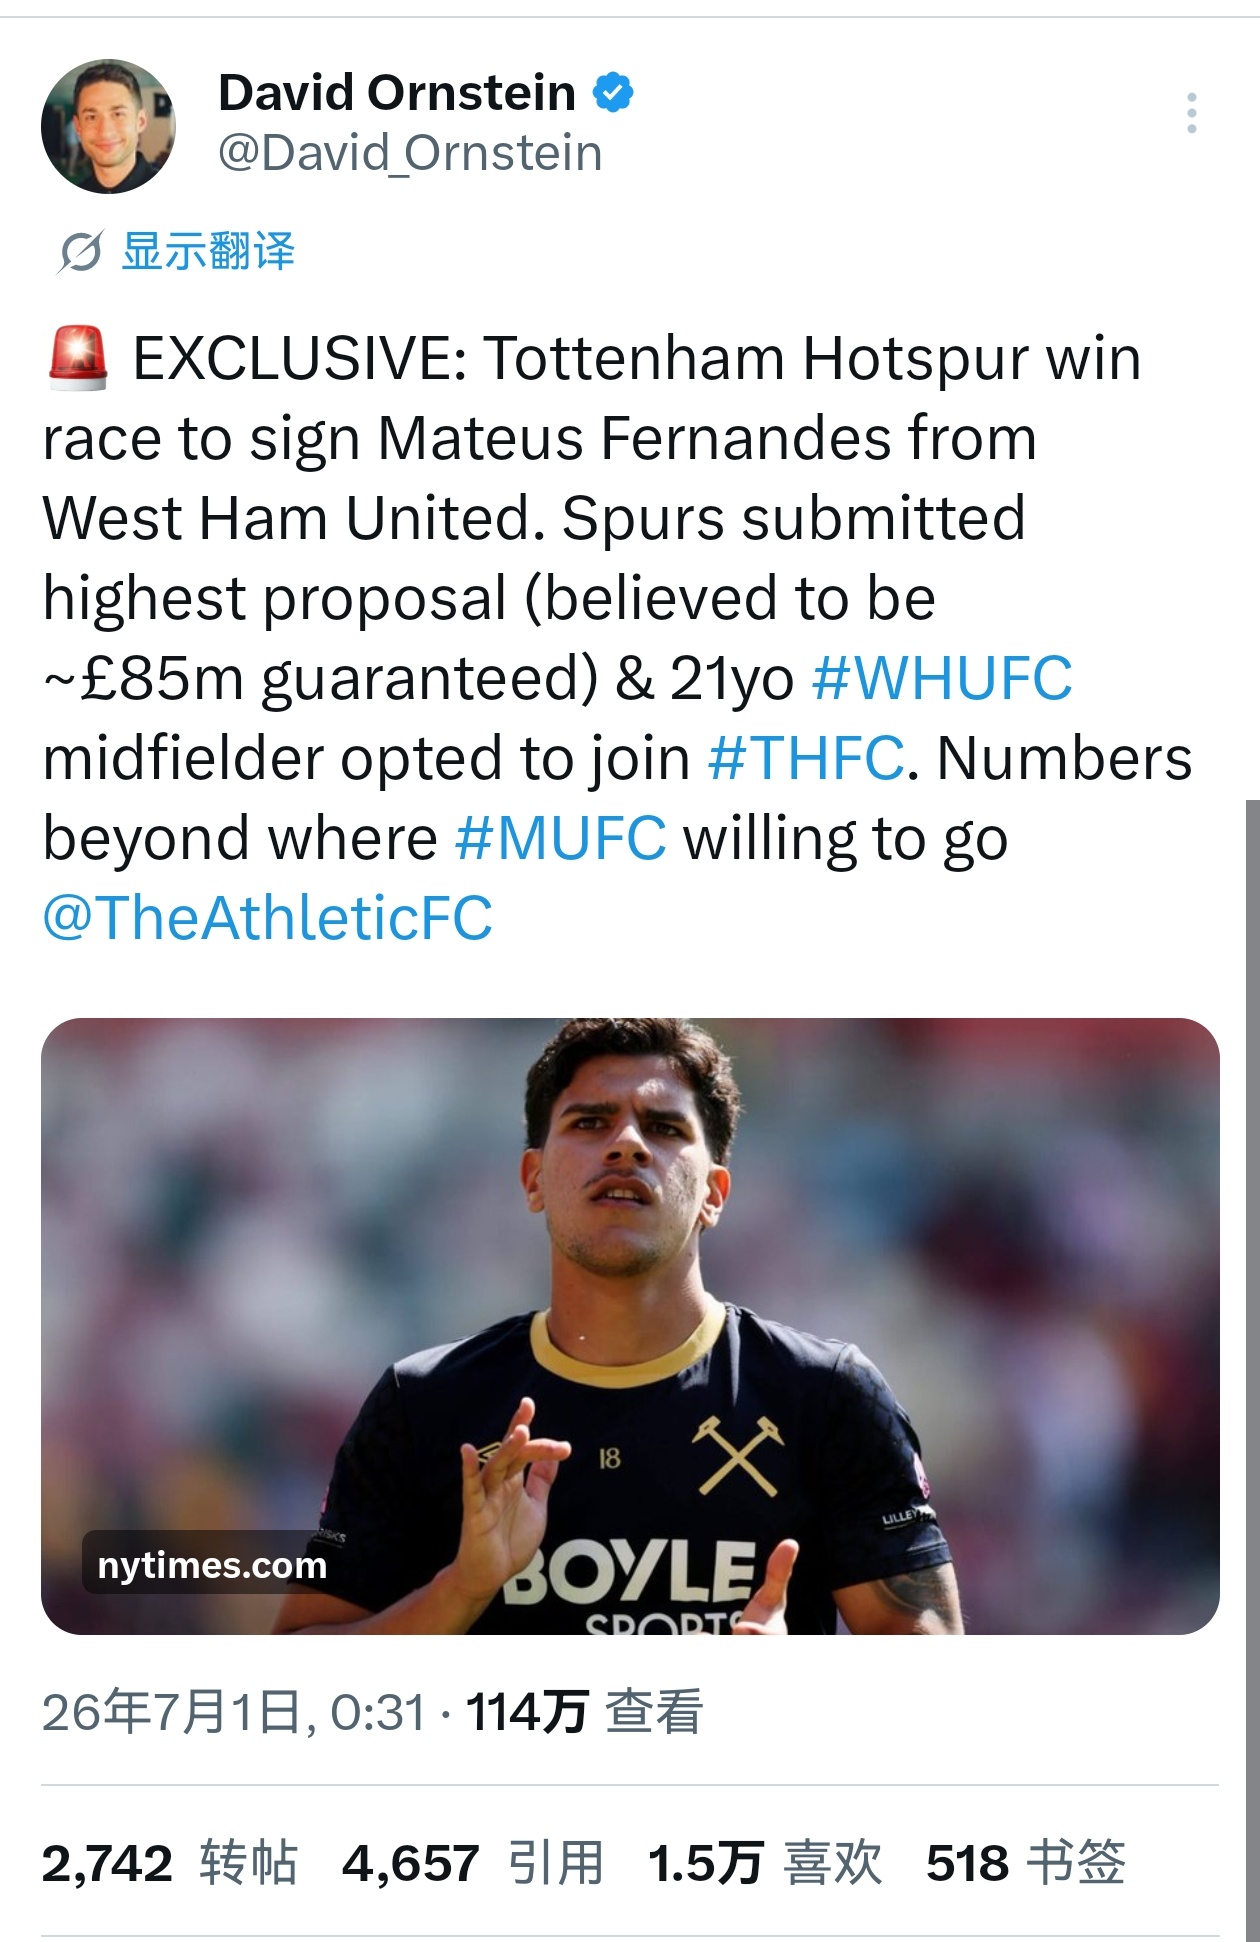
Task: Tap the 114万 查看 view count
Action: 585,1711
